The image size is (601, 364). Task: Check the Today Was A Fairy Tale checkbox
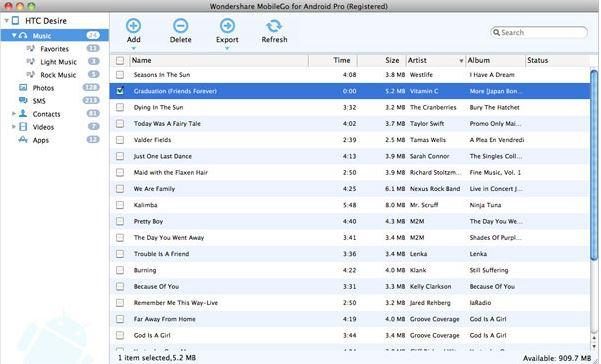pyautogui.click(x=120, y=123)
